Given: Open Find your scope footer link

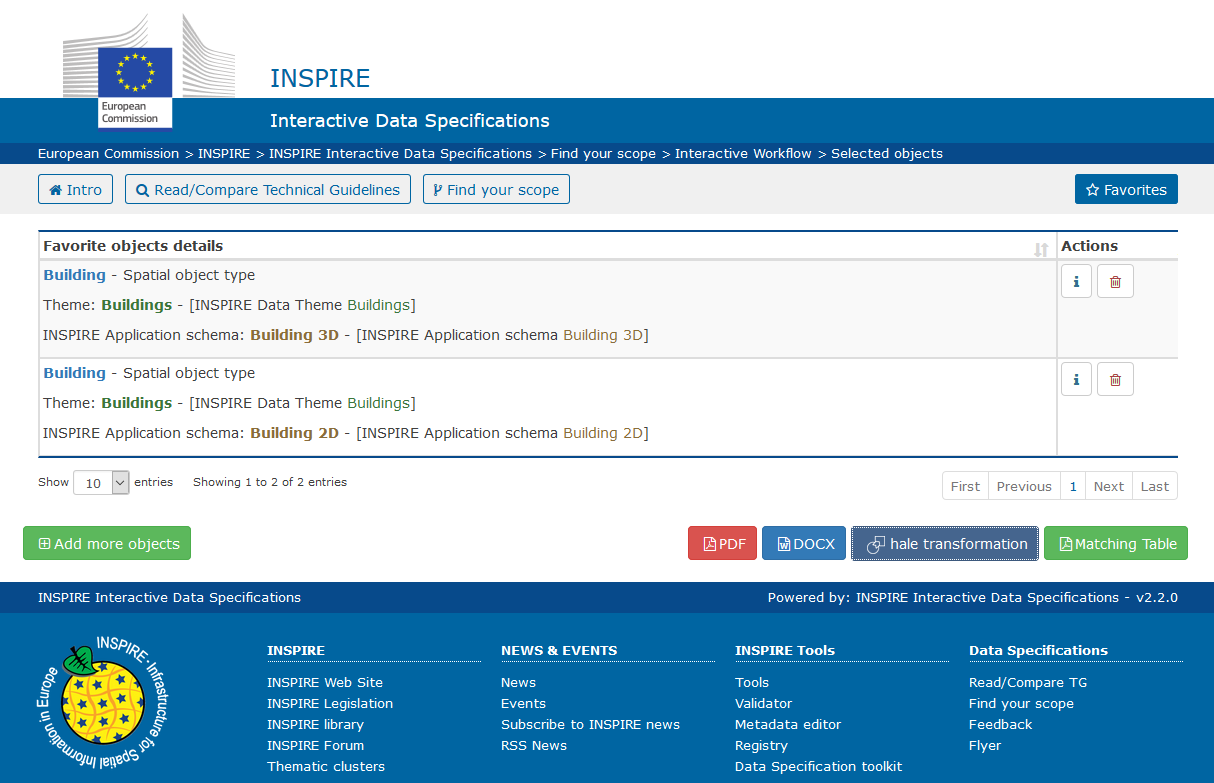Looking at the screenshot, I should tap(1021, 703).
